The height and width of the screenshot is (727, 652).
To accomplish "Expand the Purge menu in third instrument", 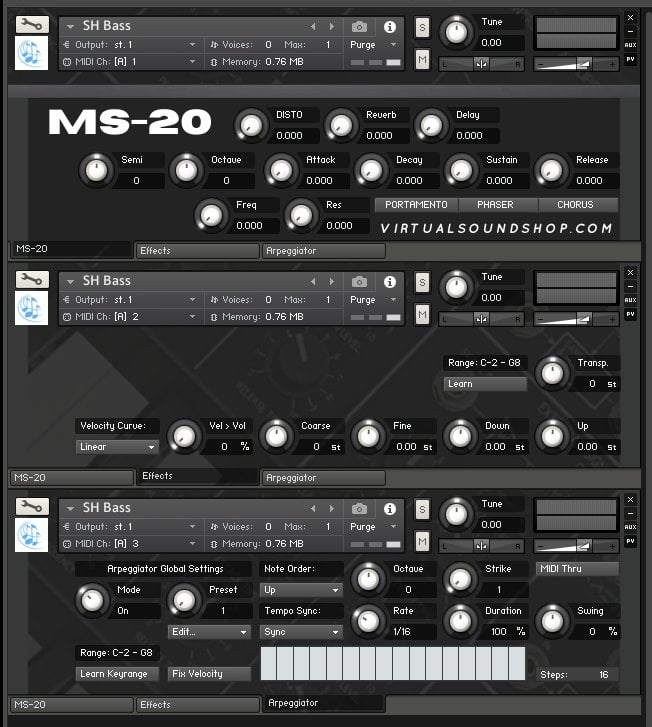I will [x=373, y=527].
